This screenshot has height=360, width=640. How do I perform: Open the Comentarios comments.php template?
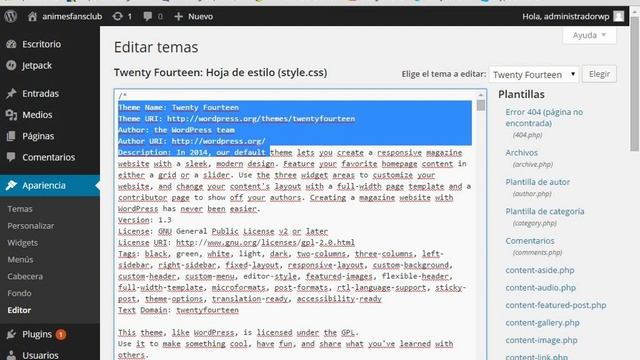[x=530, y=241]
